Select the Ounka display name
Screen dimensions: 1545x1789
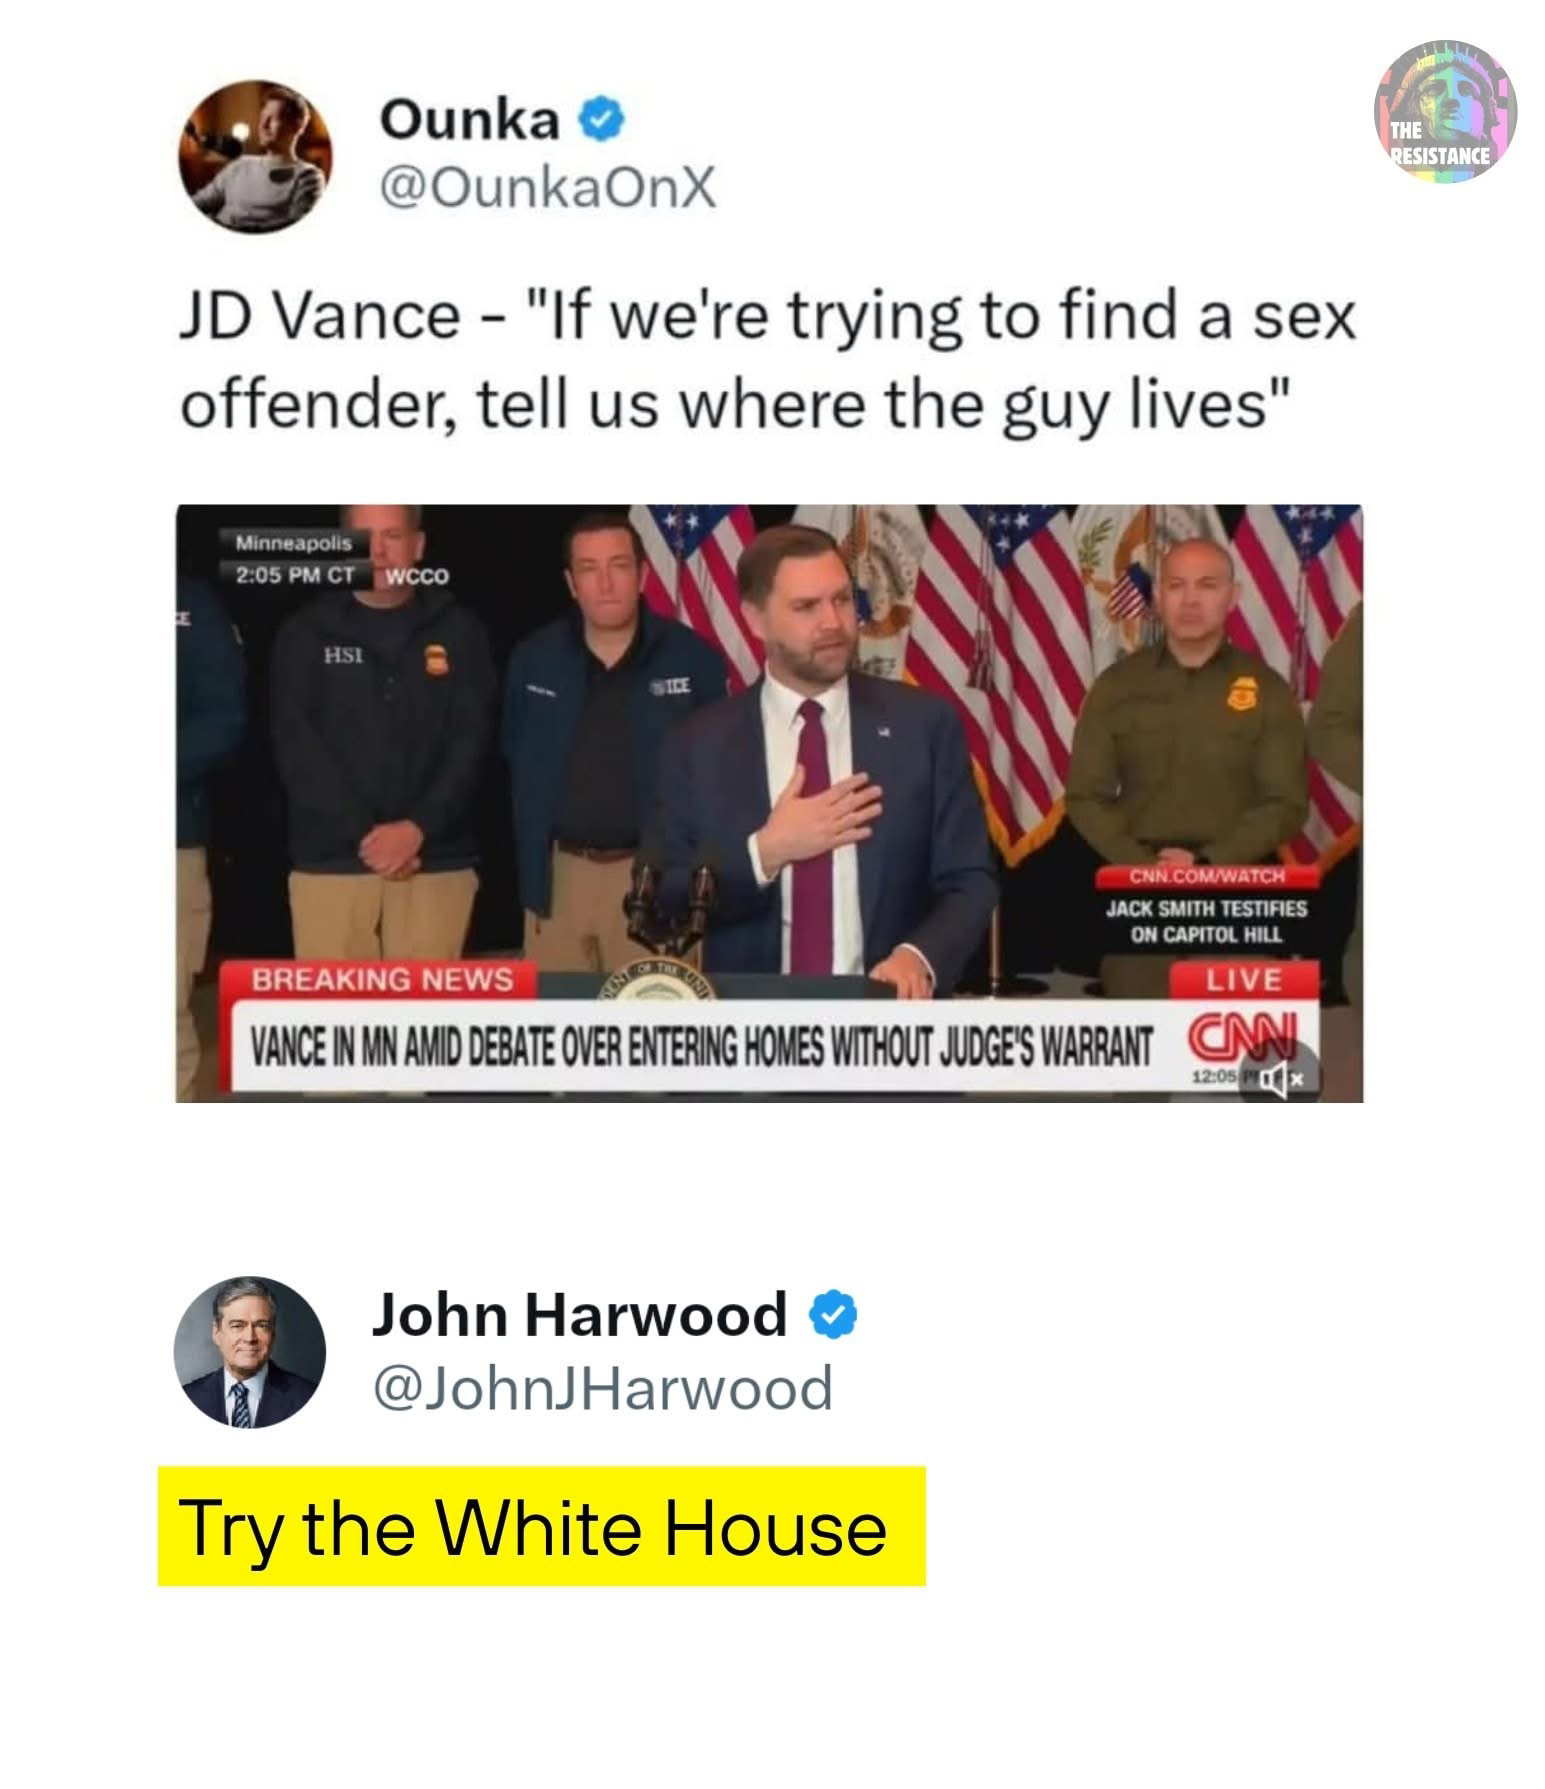point(468,121)
